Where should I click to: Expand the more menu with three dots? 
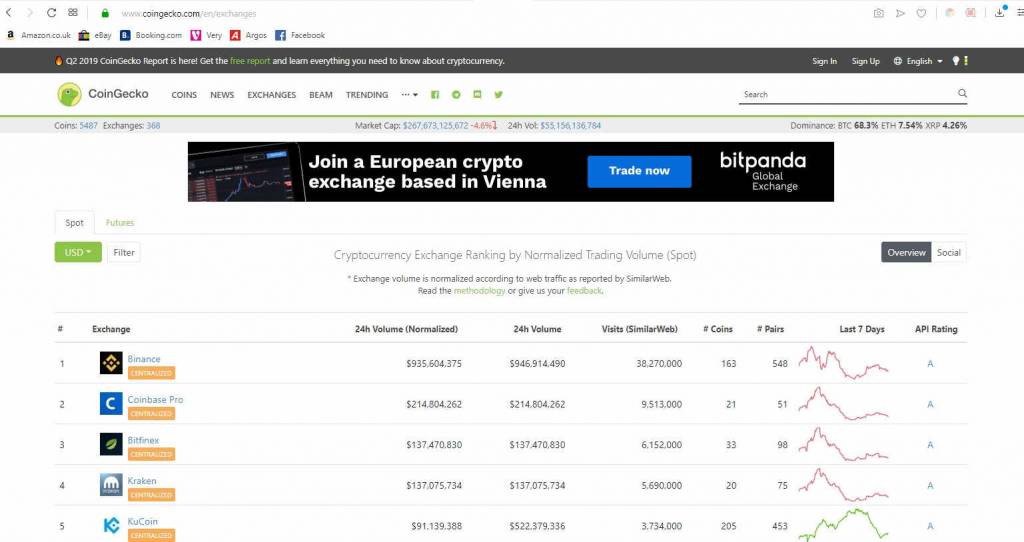click(409, 95)
